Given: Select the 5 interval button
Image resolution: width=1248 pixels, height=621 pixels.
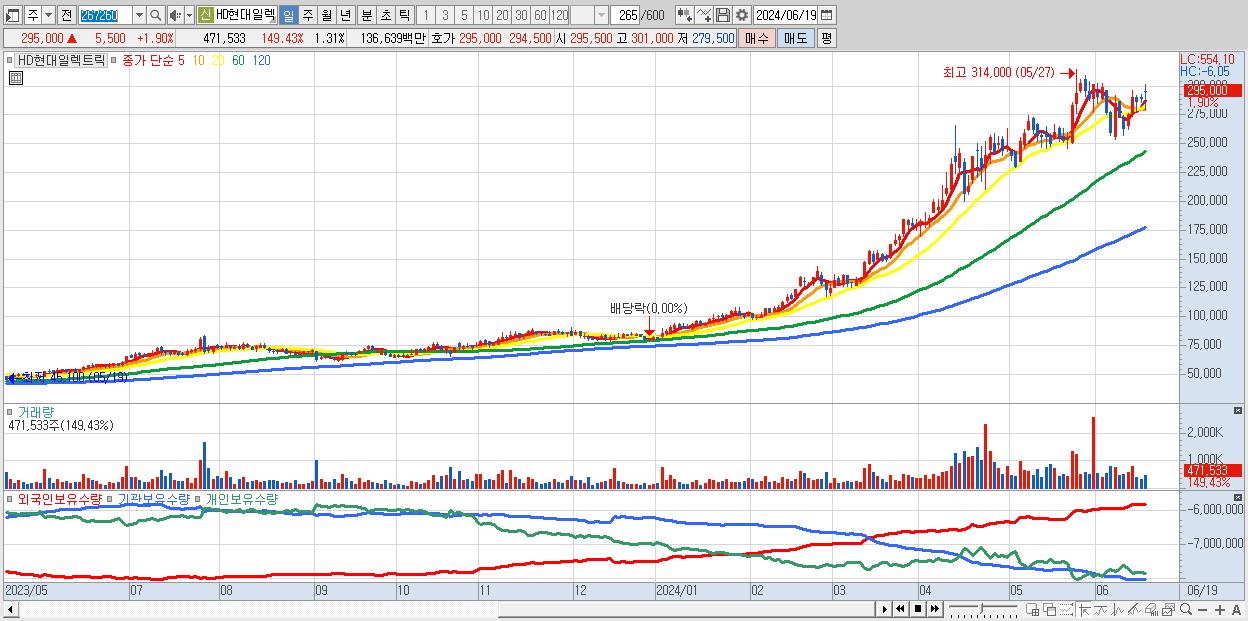Looking at the screenshot, I should (x=463, y=15).
